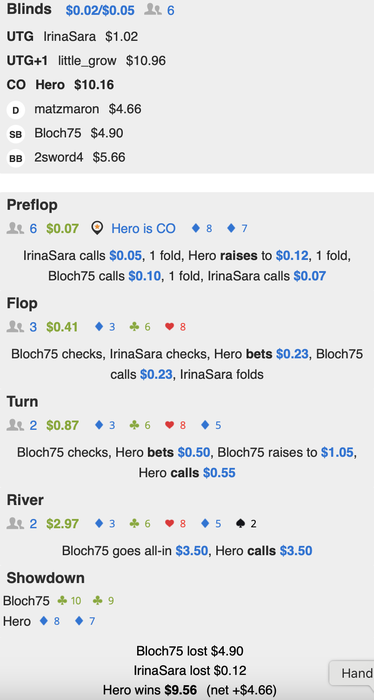This screenshot has width=374, height=700.
Task: Click the club 6 card in Turn row
Action: point(140,425)
